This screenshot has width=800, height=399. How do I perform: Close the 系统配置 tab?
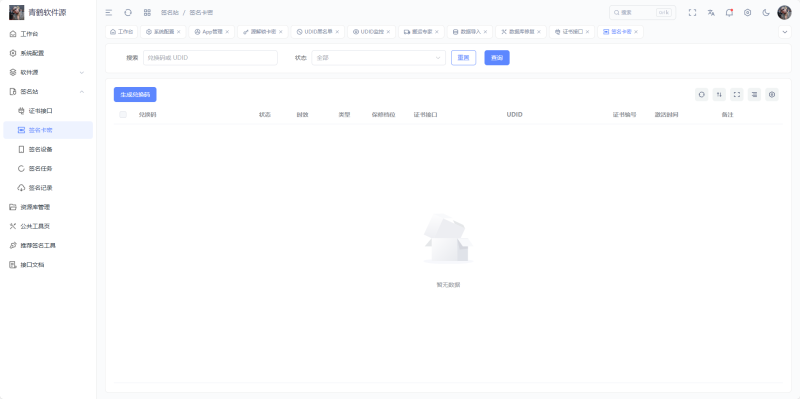tap(179, 32)
